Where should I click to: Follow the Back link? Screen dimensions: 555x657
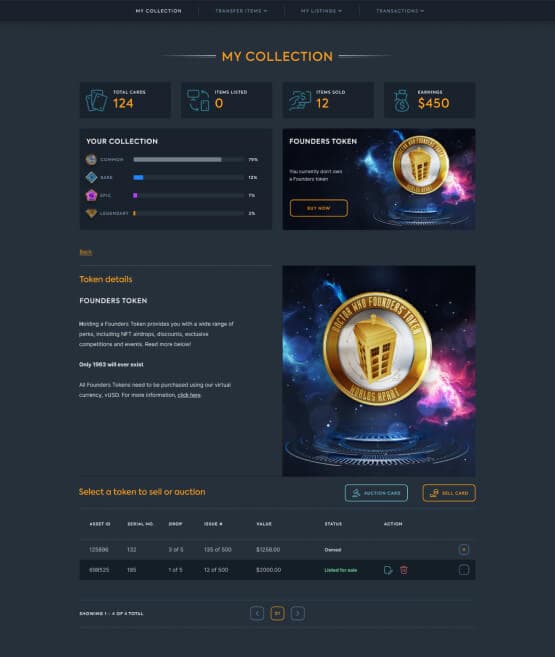86,252
